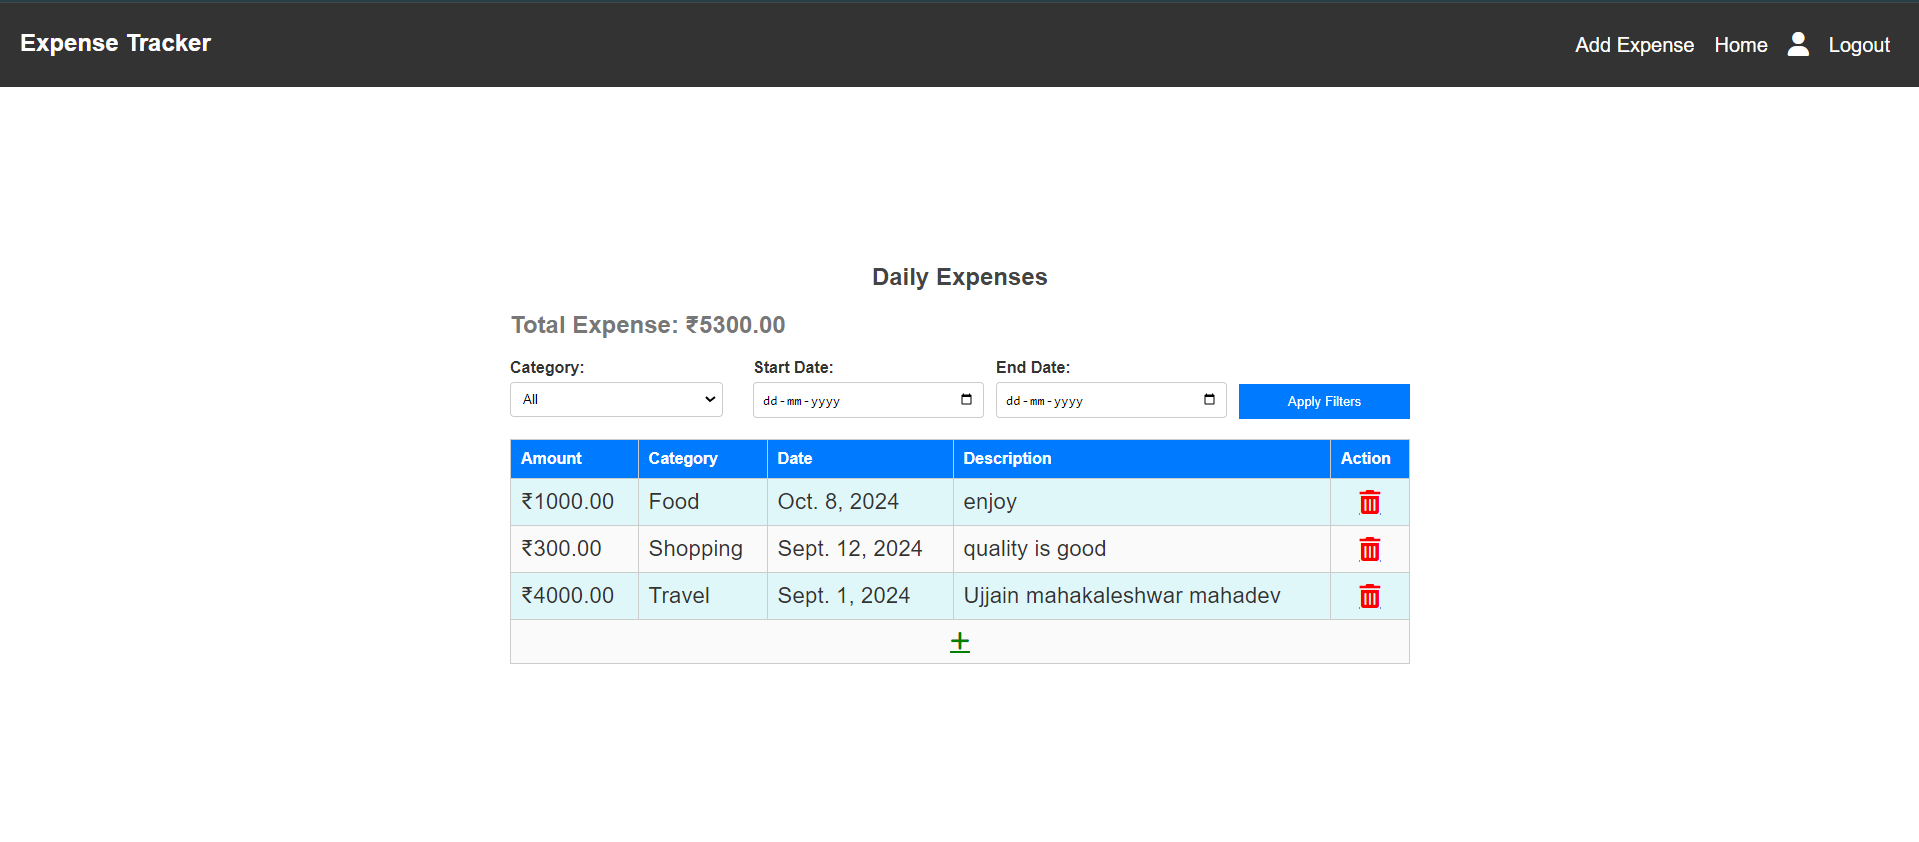Remove the Travel expense entry
The width and height of the screenshot is (1919, 842).
1369,596
